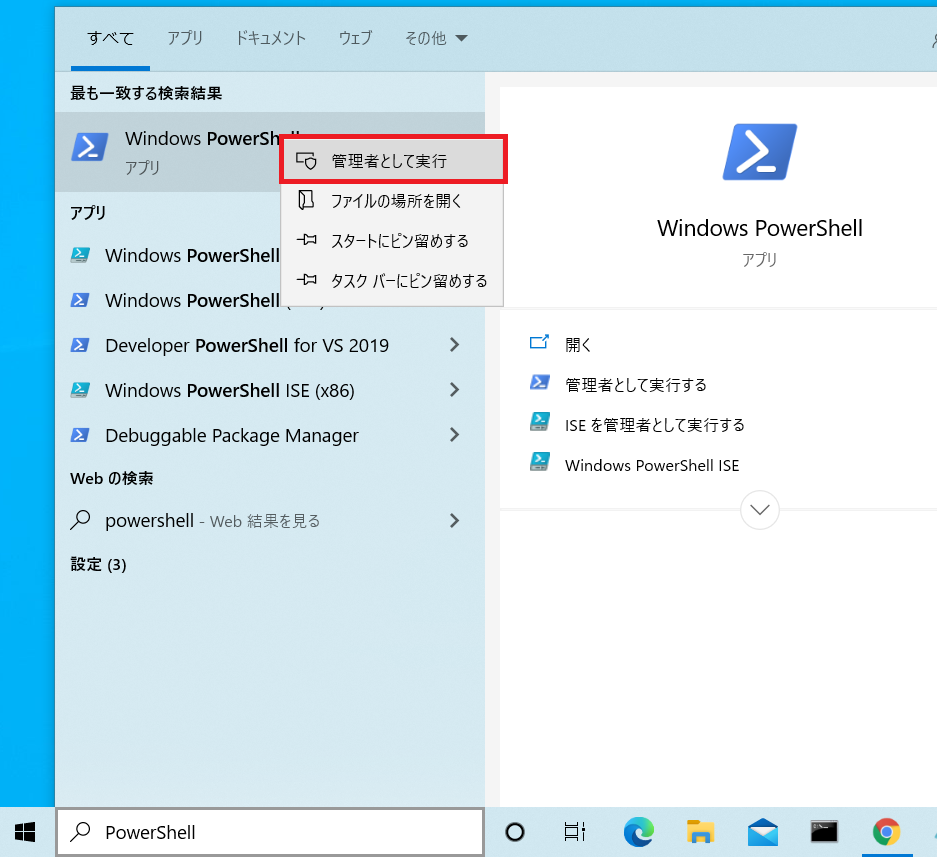The image size is (937, 861).
Task: Expand the その他 filter dropdown
Action: point(436,38)
